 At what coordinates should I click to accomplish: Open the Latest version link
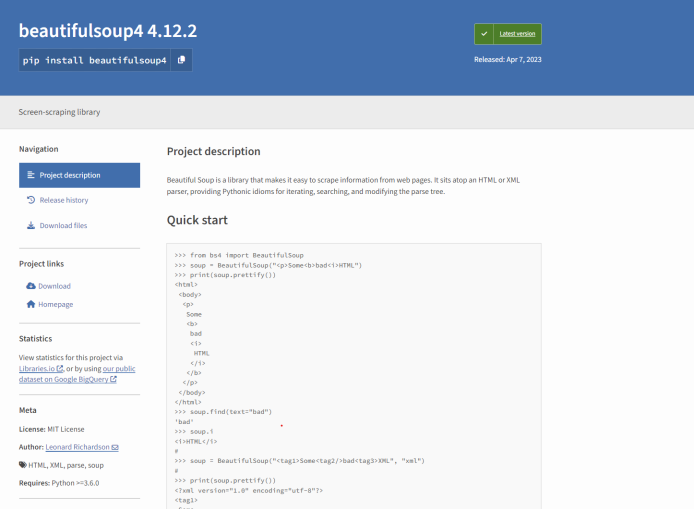[x=517, y=34]
